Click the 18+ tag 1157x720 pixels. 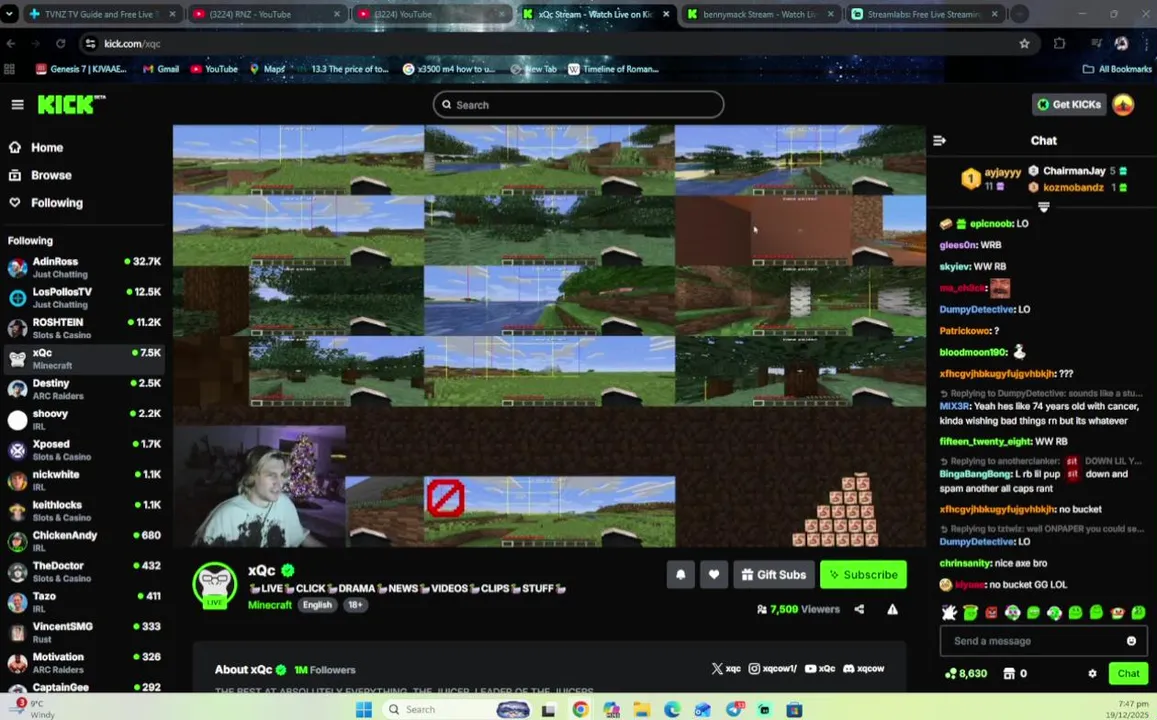[x=355, y=605]
